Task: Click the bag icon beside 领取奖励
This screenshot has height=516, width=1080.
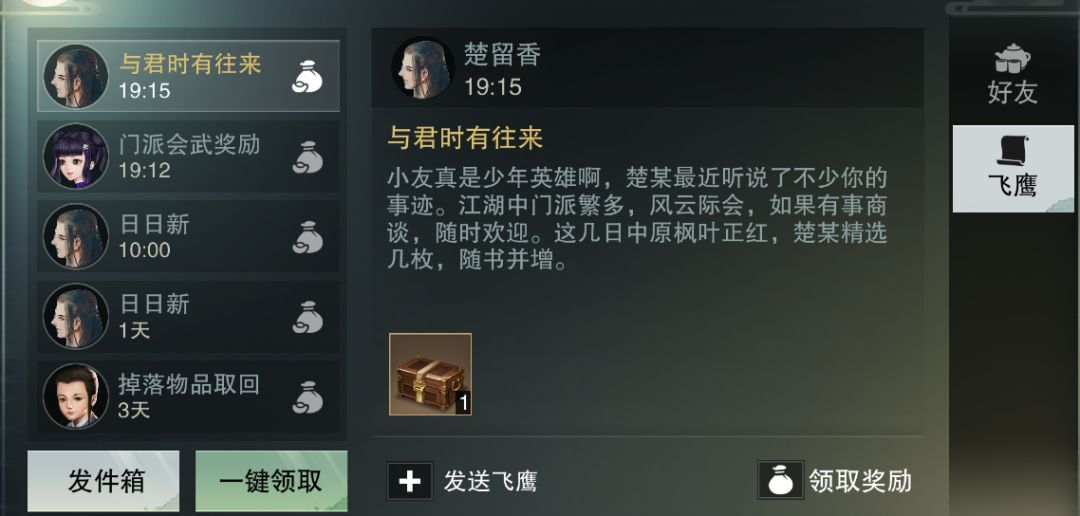Action: [x=780, y=479]
